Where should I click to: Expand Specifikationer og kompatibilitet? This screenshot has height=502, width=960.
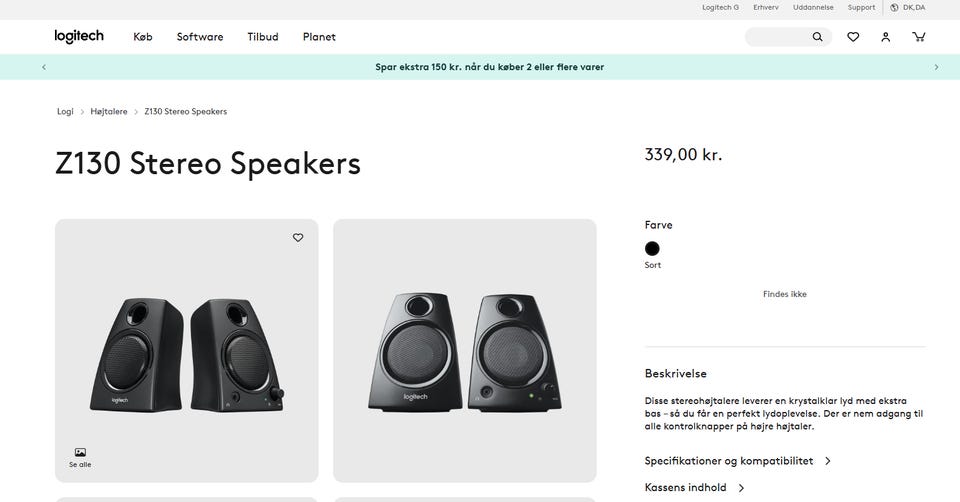coord(738,461)
